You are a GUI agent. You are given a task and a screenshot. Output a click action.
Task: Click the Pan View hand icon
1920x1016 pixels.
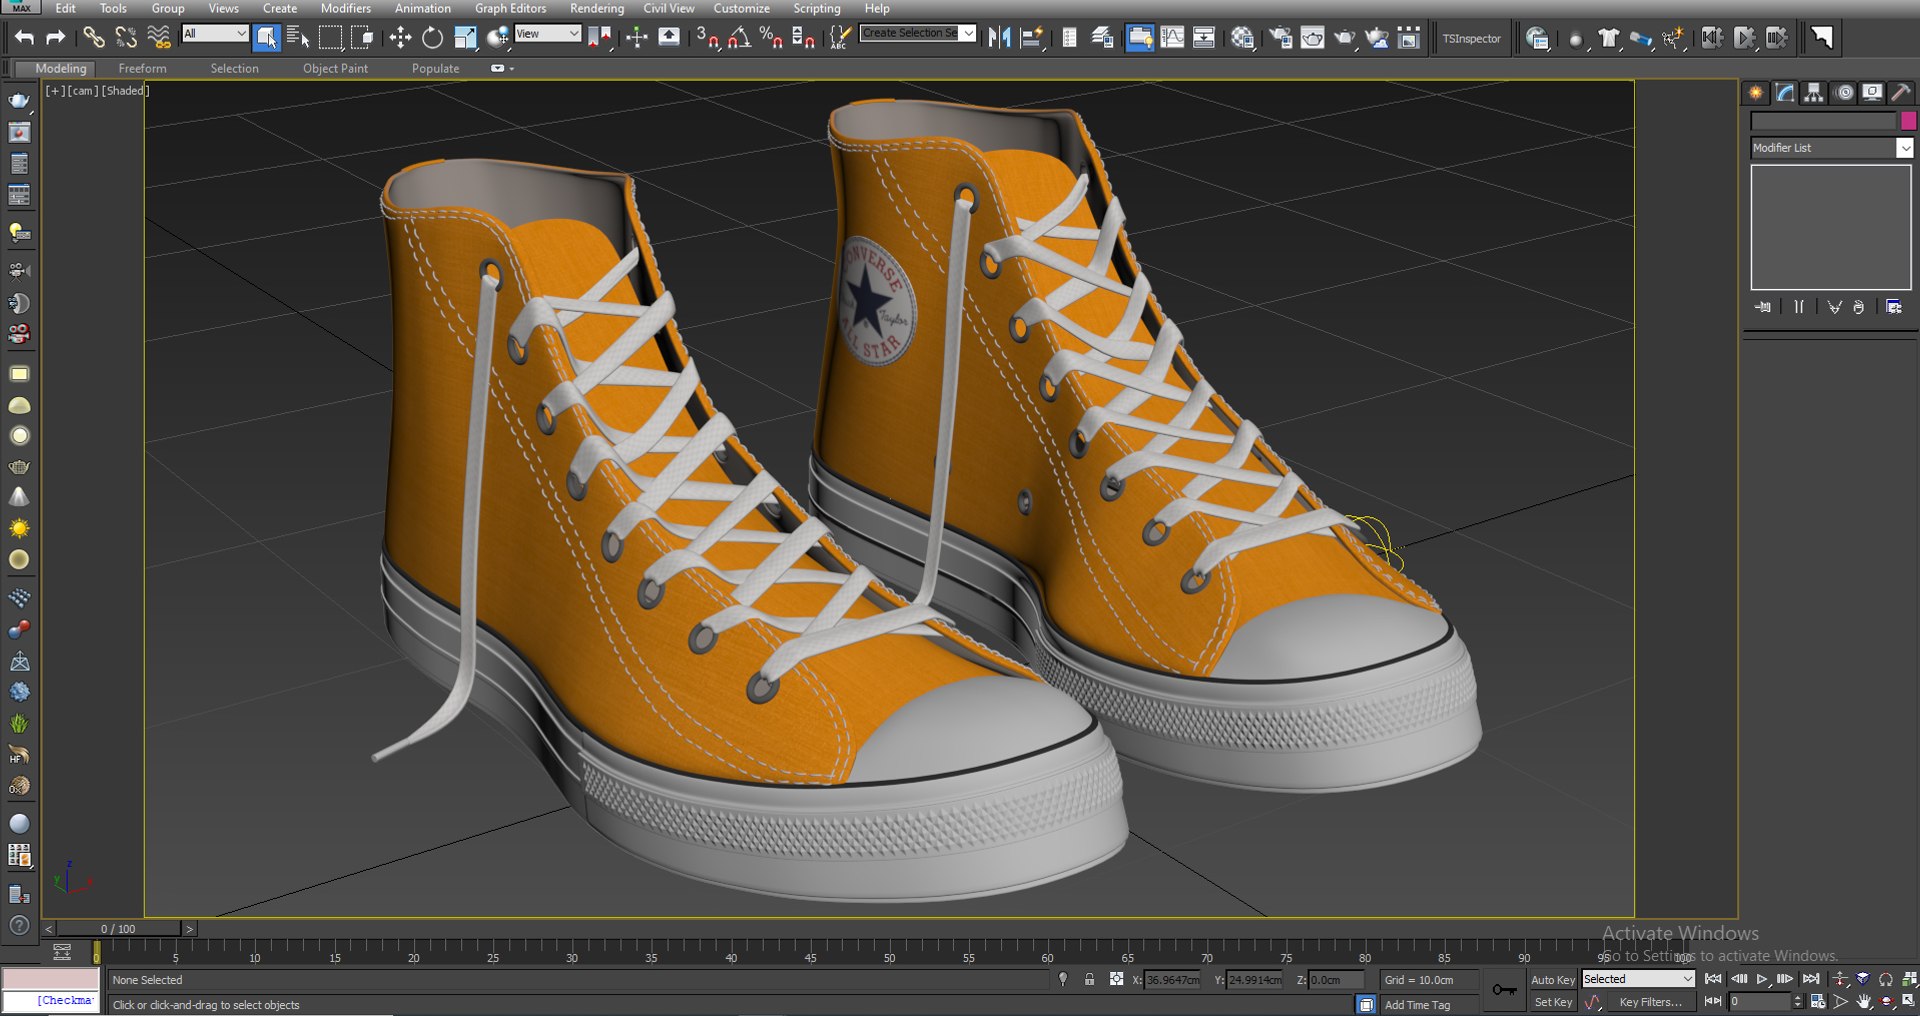1864,1001
